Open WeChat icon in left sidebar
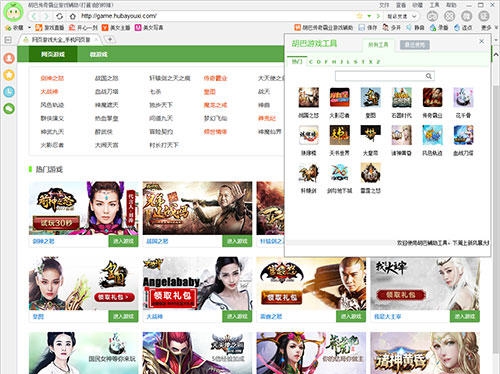 click(9, 108)
